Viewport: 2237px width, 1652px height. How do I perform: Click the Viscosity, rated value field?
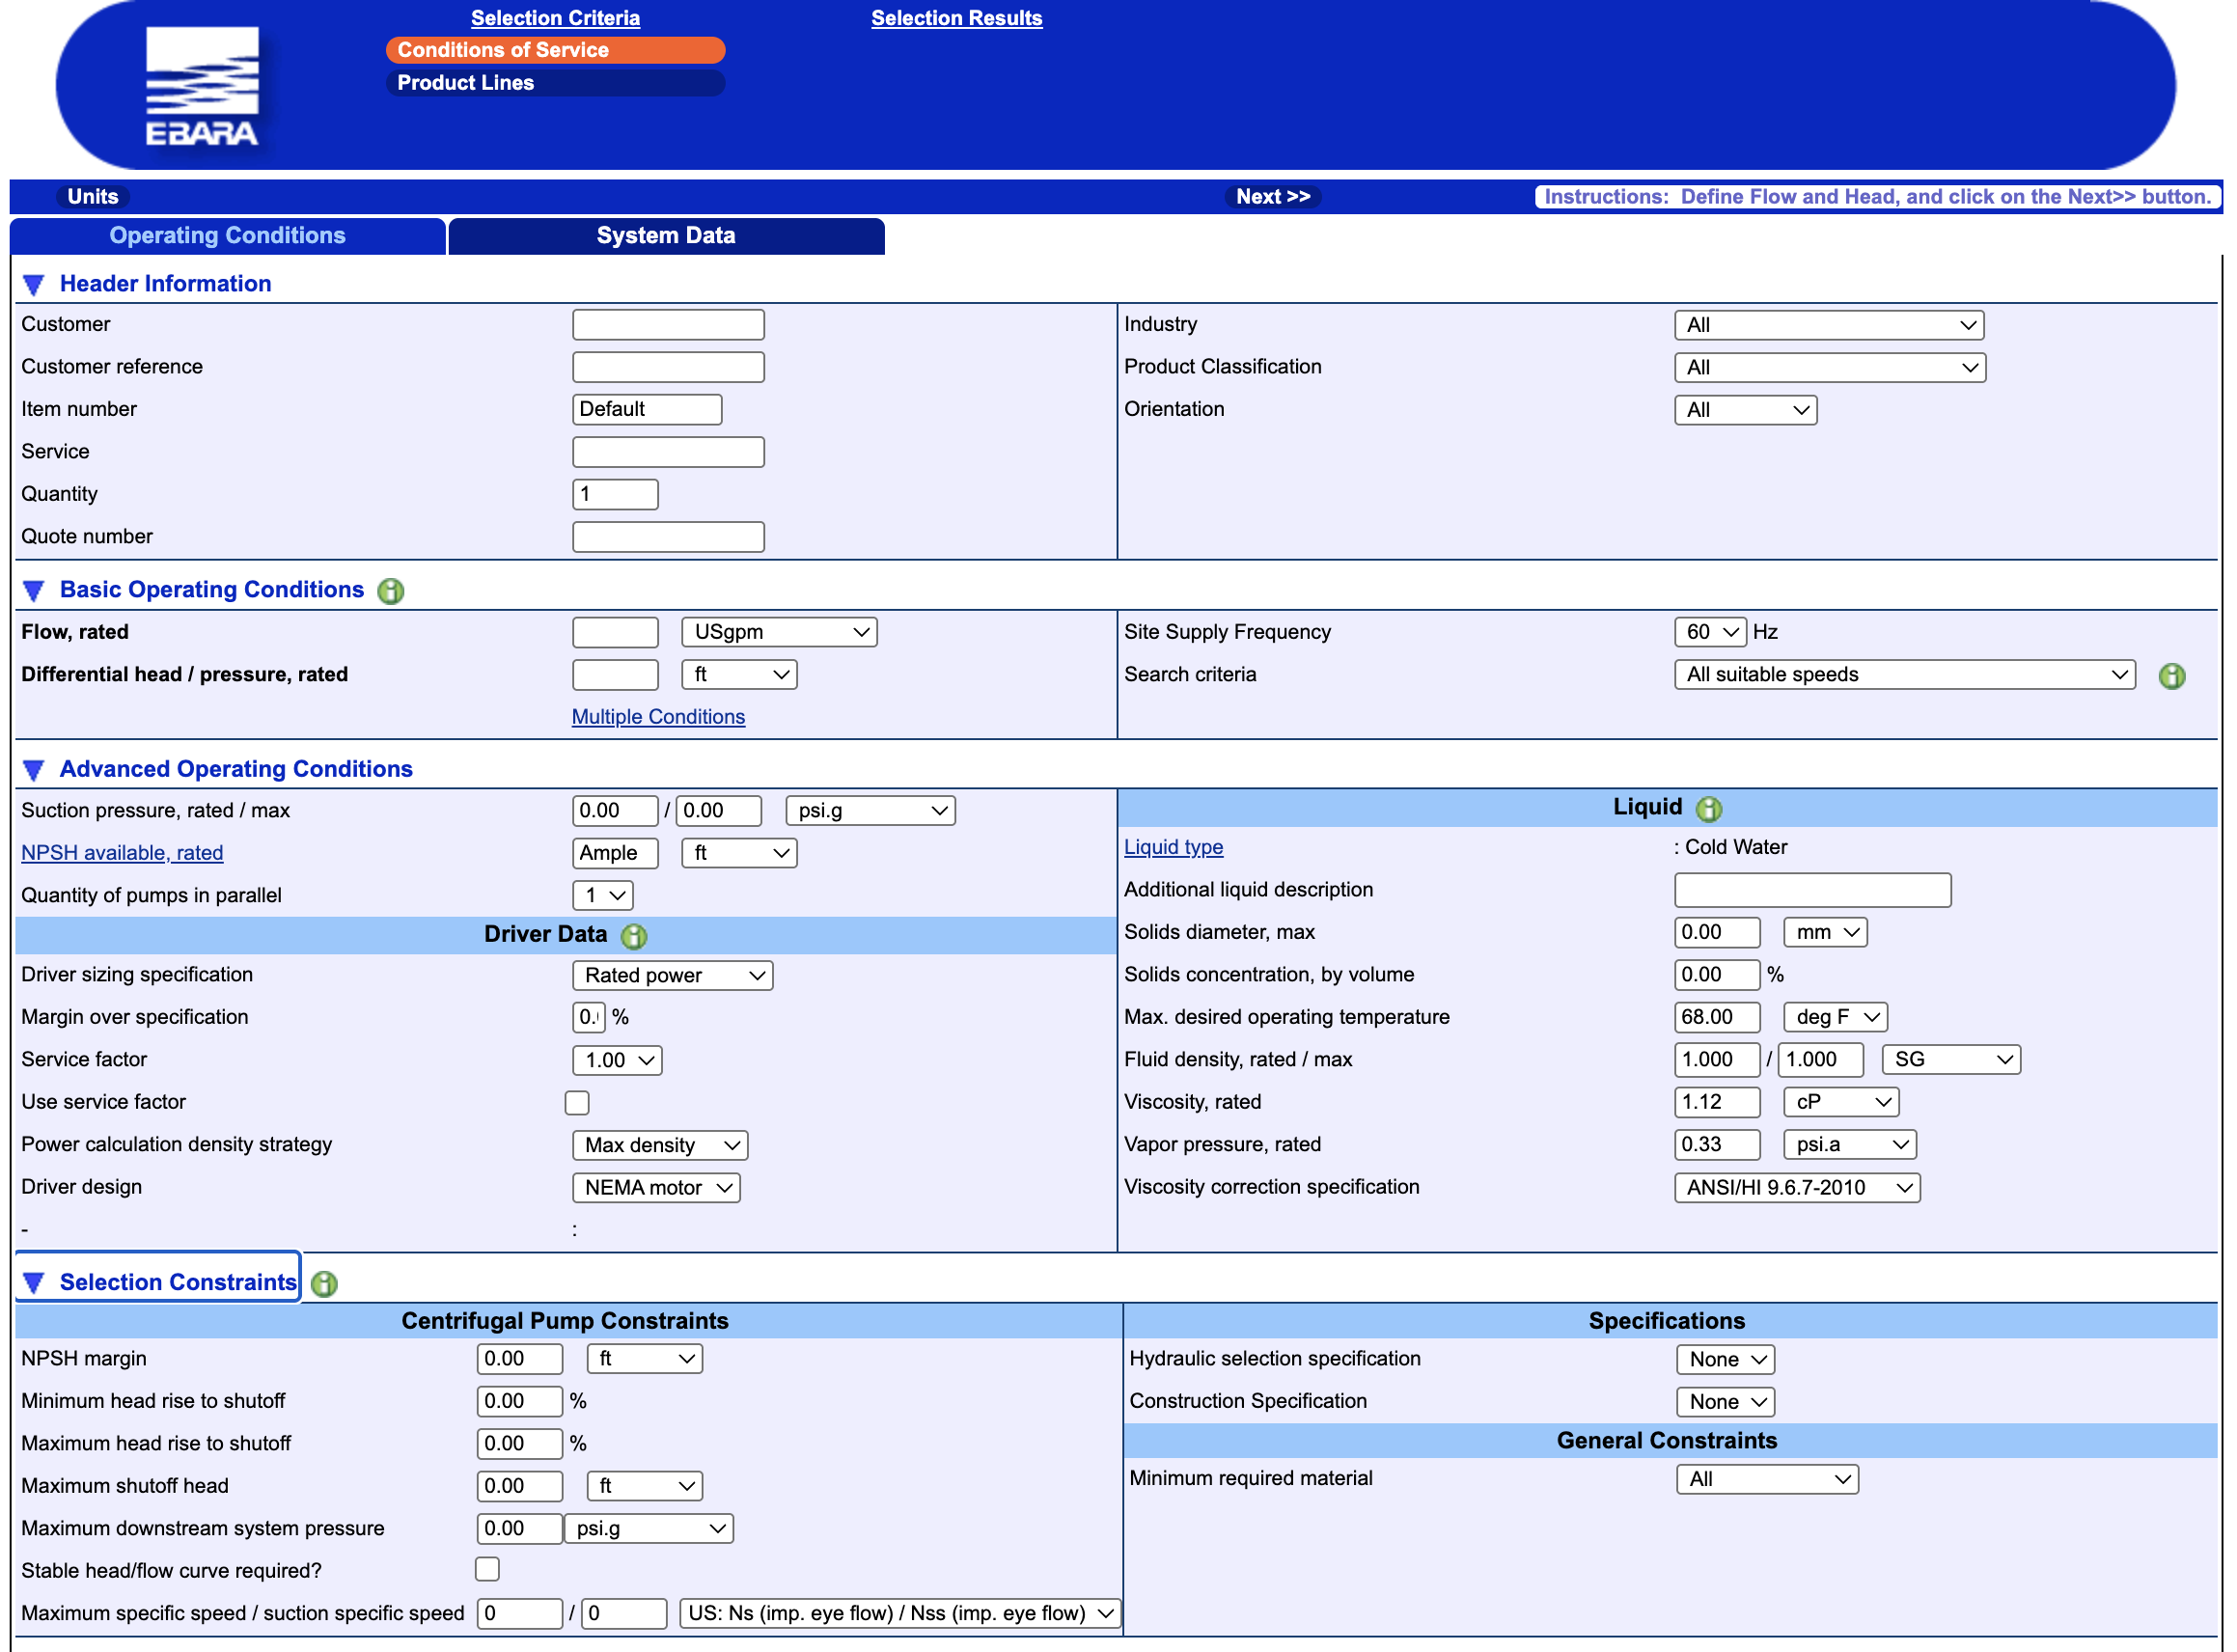[1717, 1103]
